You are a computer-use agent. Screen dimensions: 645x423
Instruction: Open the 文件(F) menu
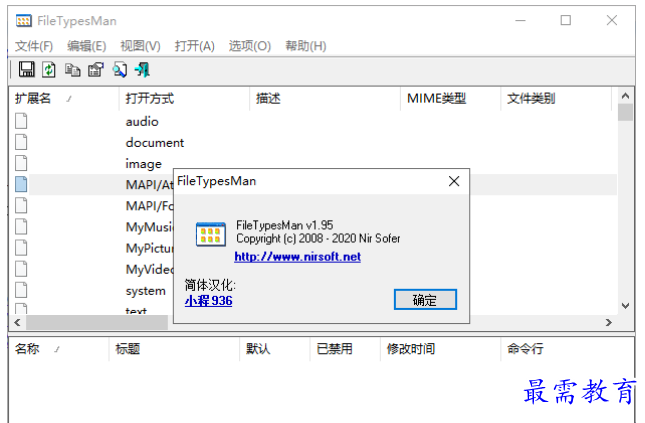point(34,46)
